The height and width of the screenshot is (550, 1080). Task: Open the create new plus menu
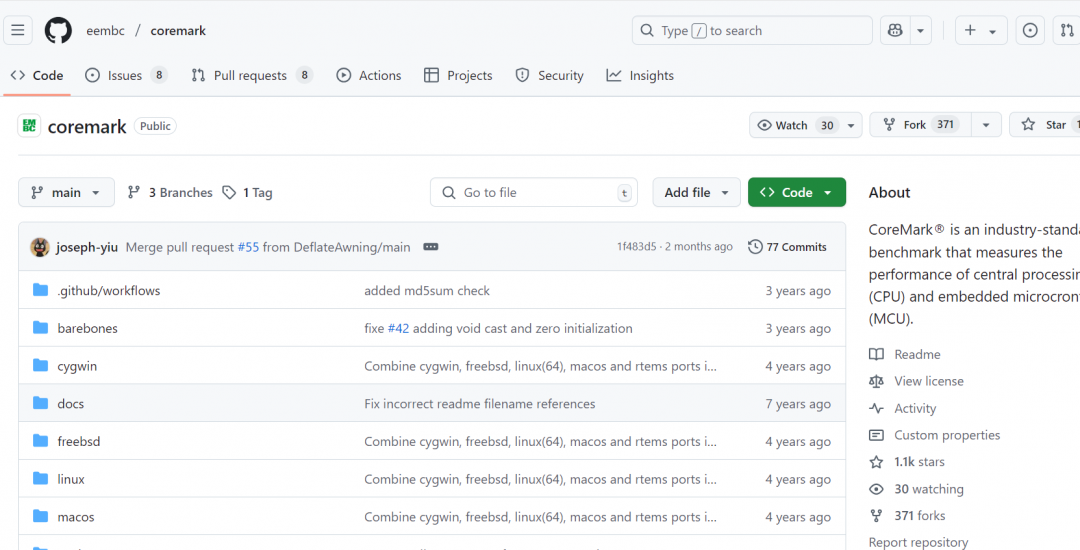981,30
